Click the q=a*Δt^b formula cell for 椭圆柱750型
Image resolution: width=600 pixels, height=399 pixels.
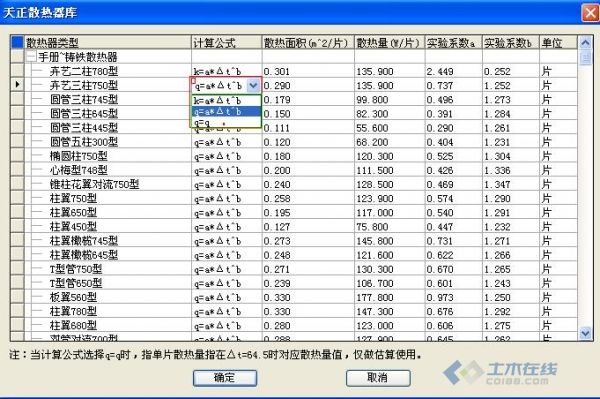click(x=227, y=156)
